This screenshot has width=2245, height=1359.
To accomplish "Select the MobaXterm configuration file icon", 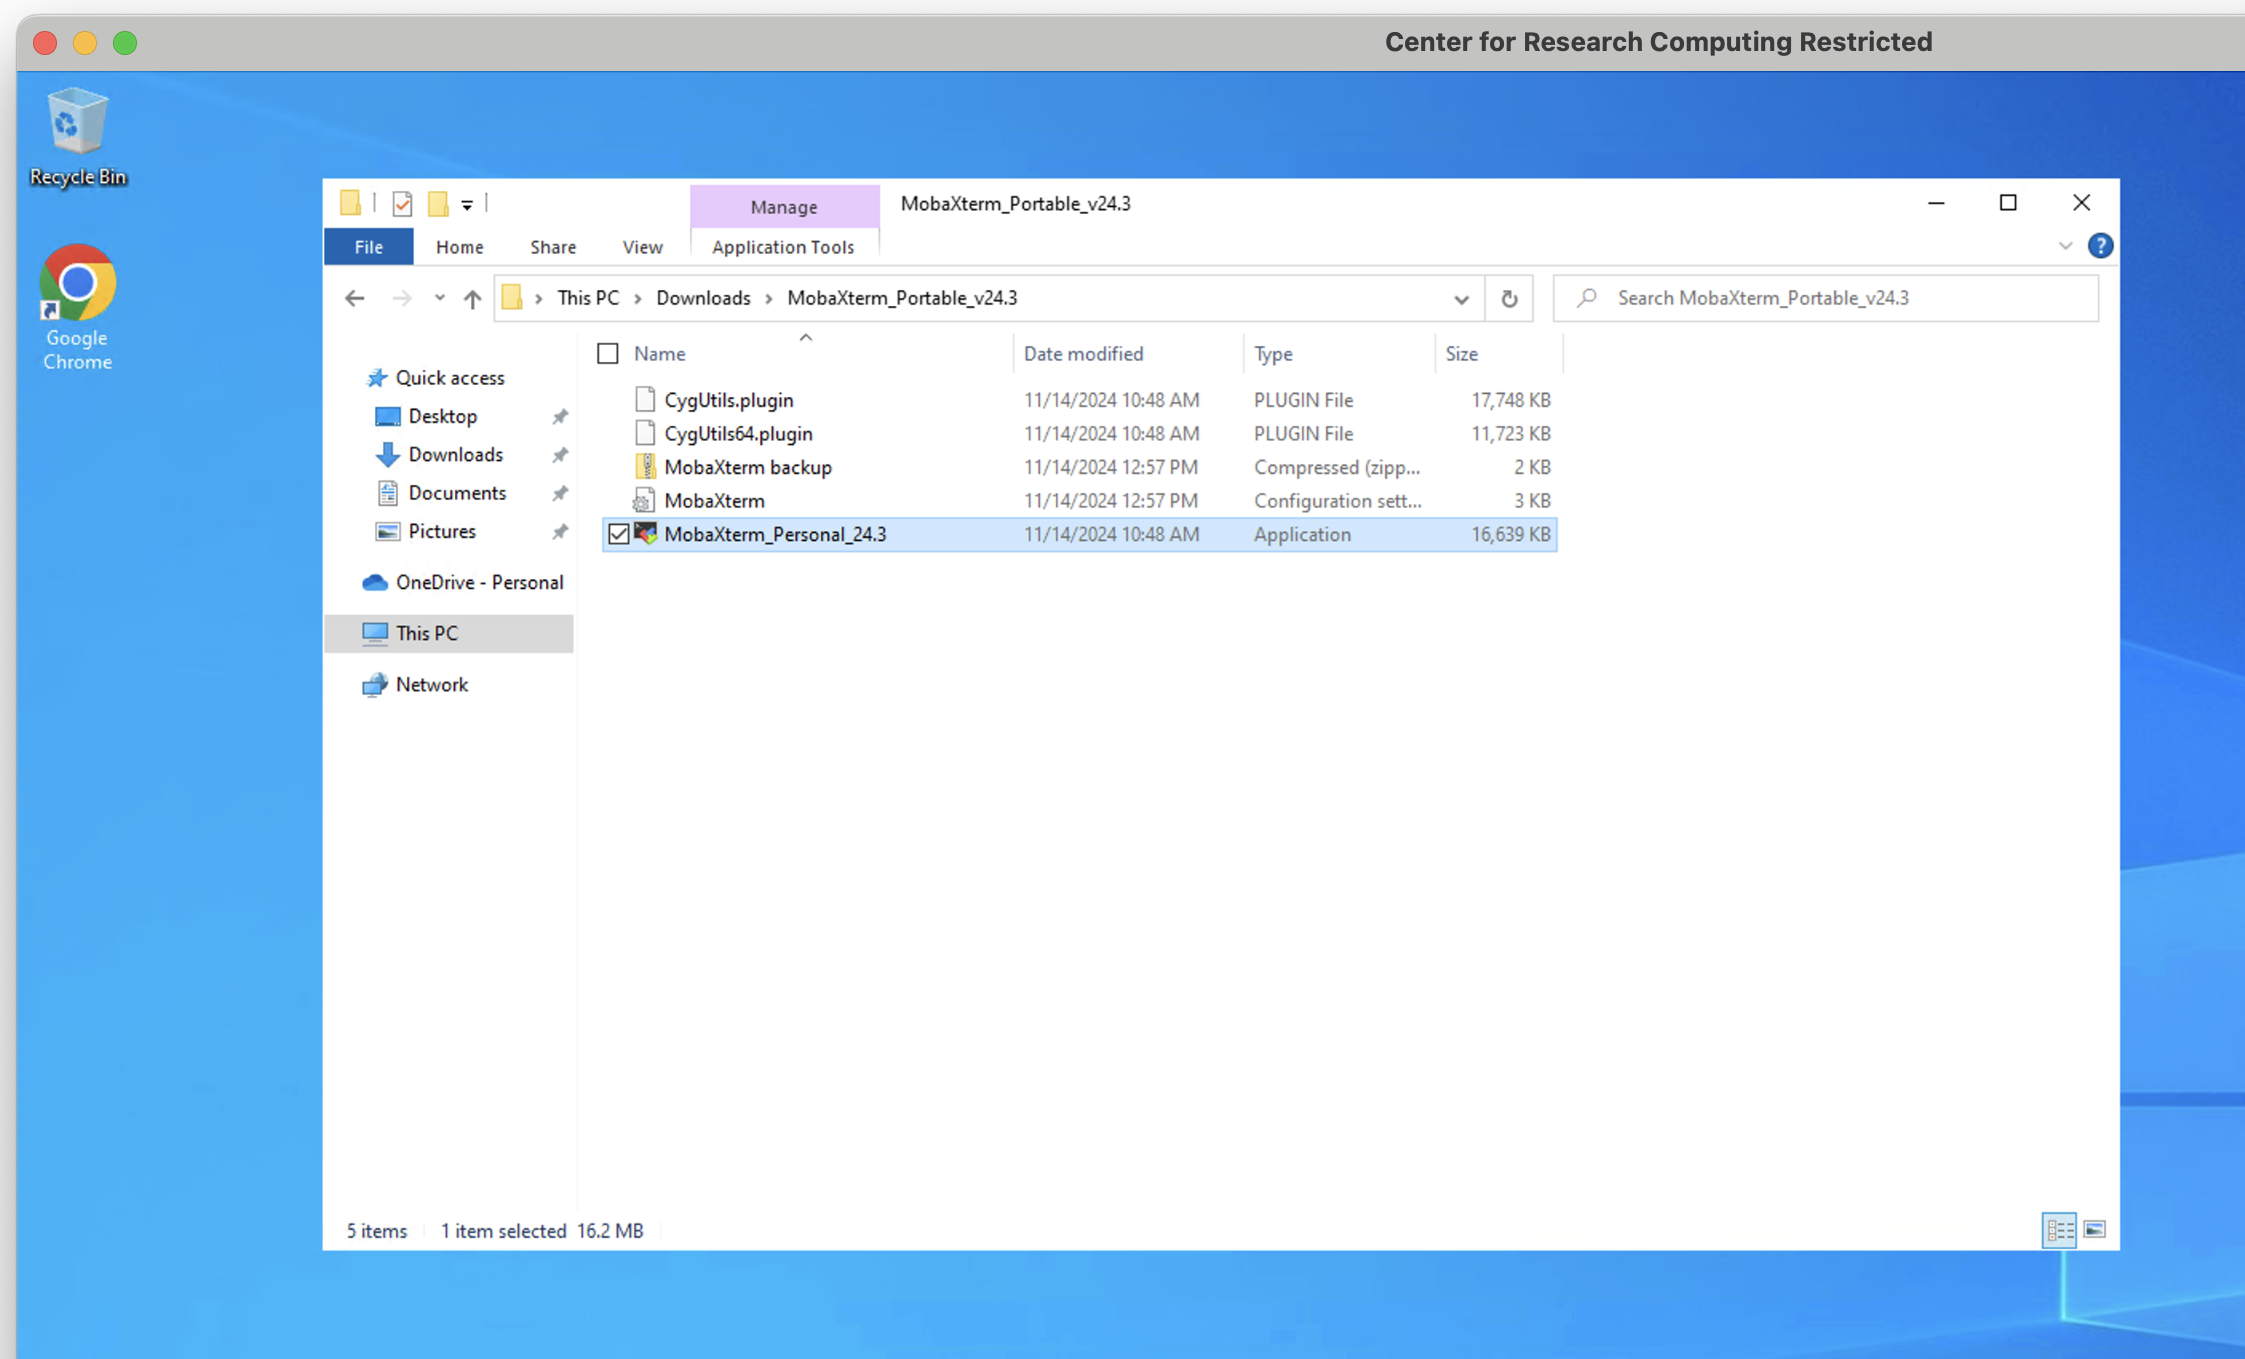I will point(644,500).
